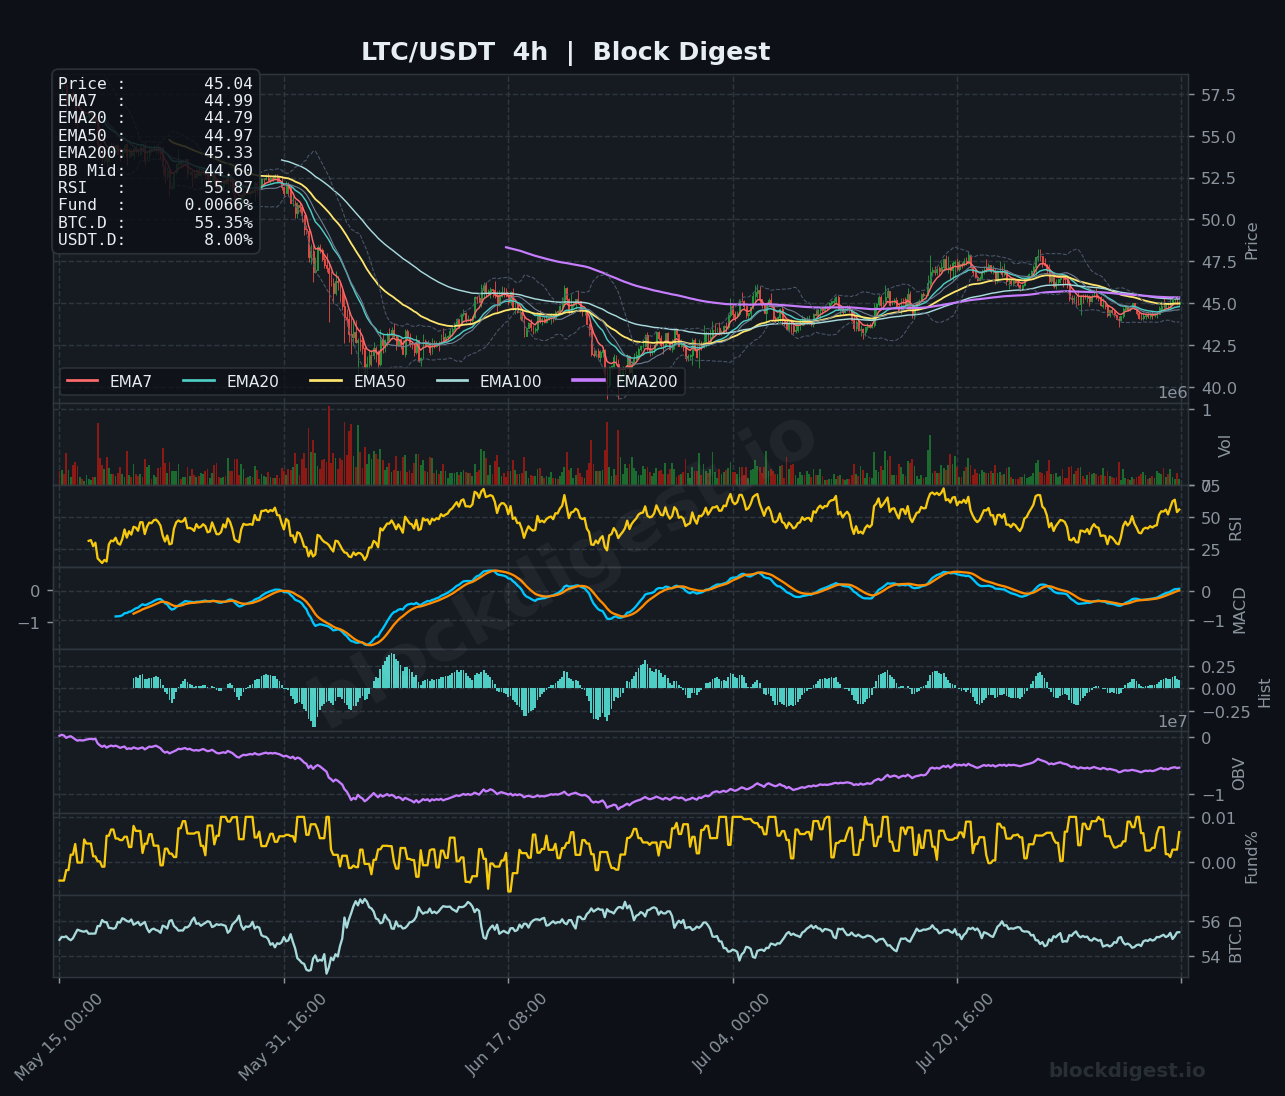
Task: Click the May 31, 16:00 date tick
Action: [282, 1037]
